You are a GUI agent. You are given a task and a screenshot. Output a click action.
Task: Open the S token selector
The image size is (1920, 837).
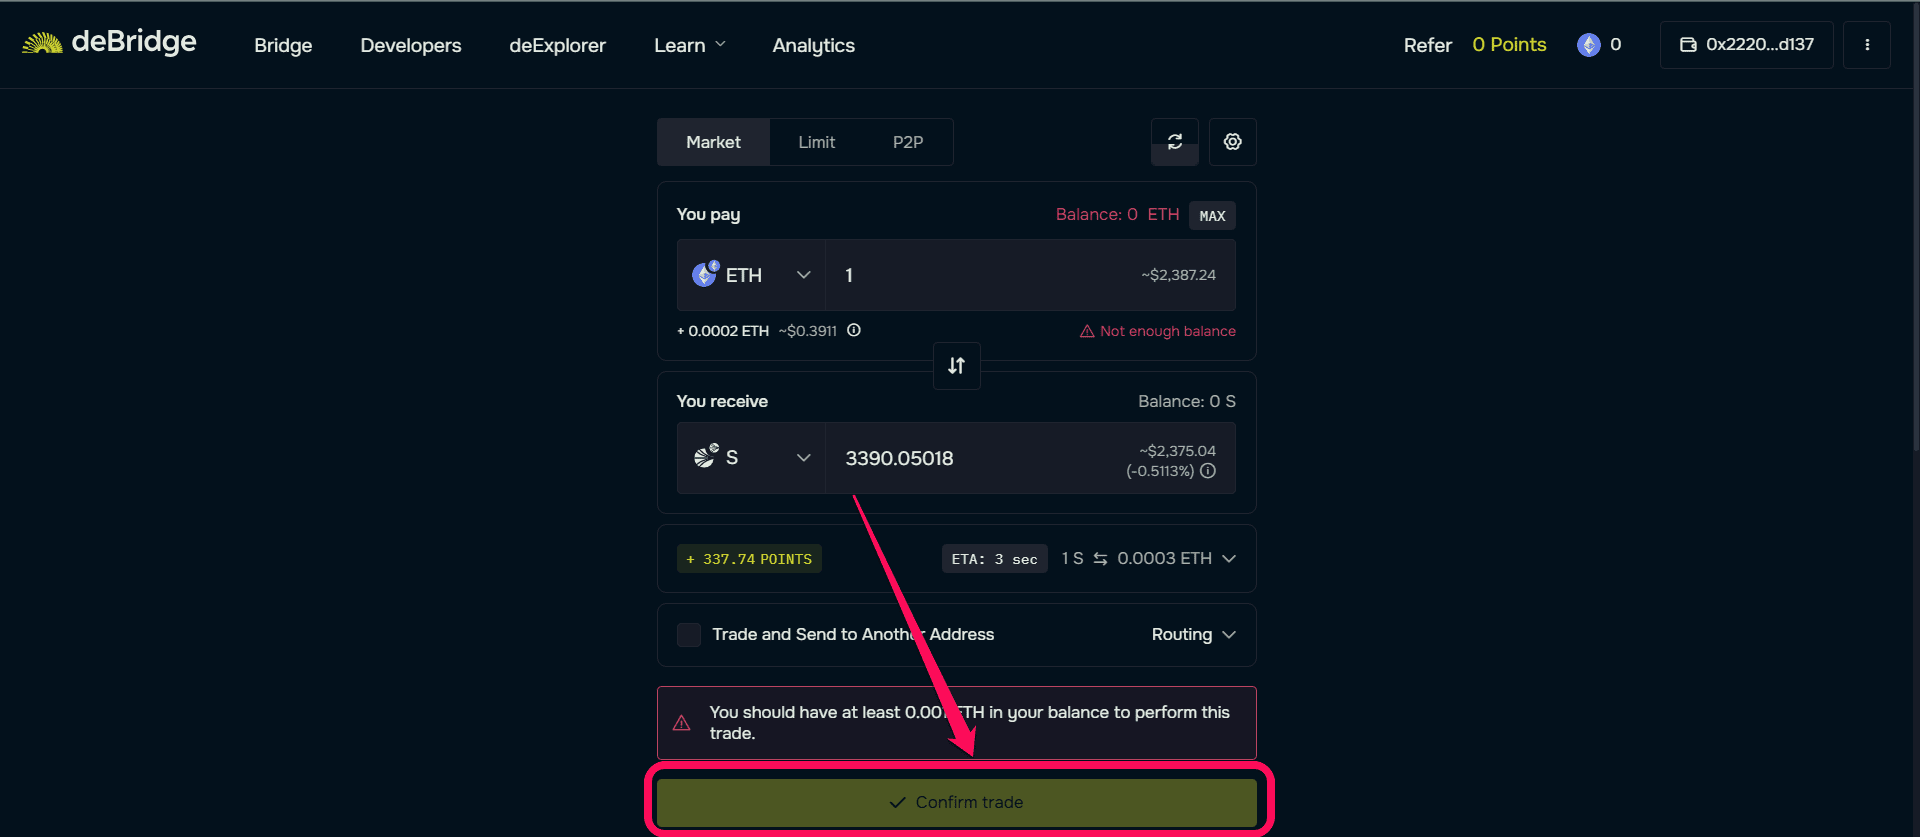[x=751, y=458]
